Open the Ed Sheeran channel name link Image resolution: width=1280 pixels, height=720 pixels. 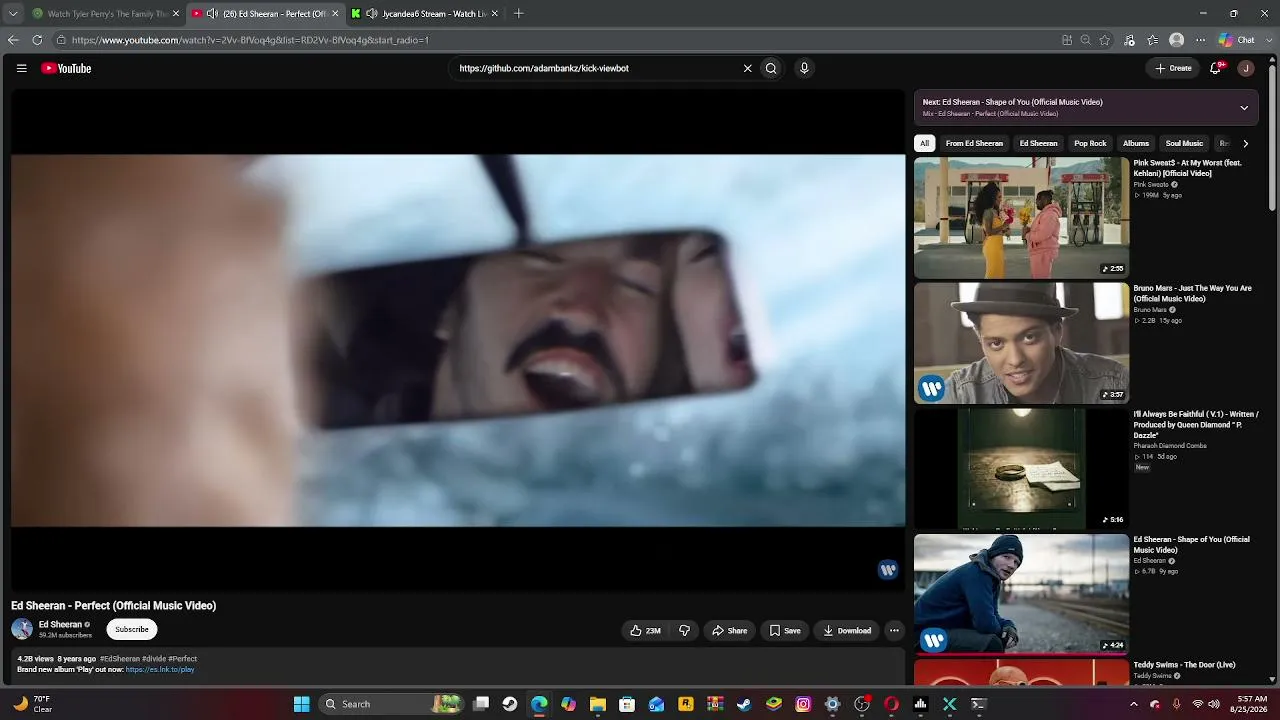point(60,625)
